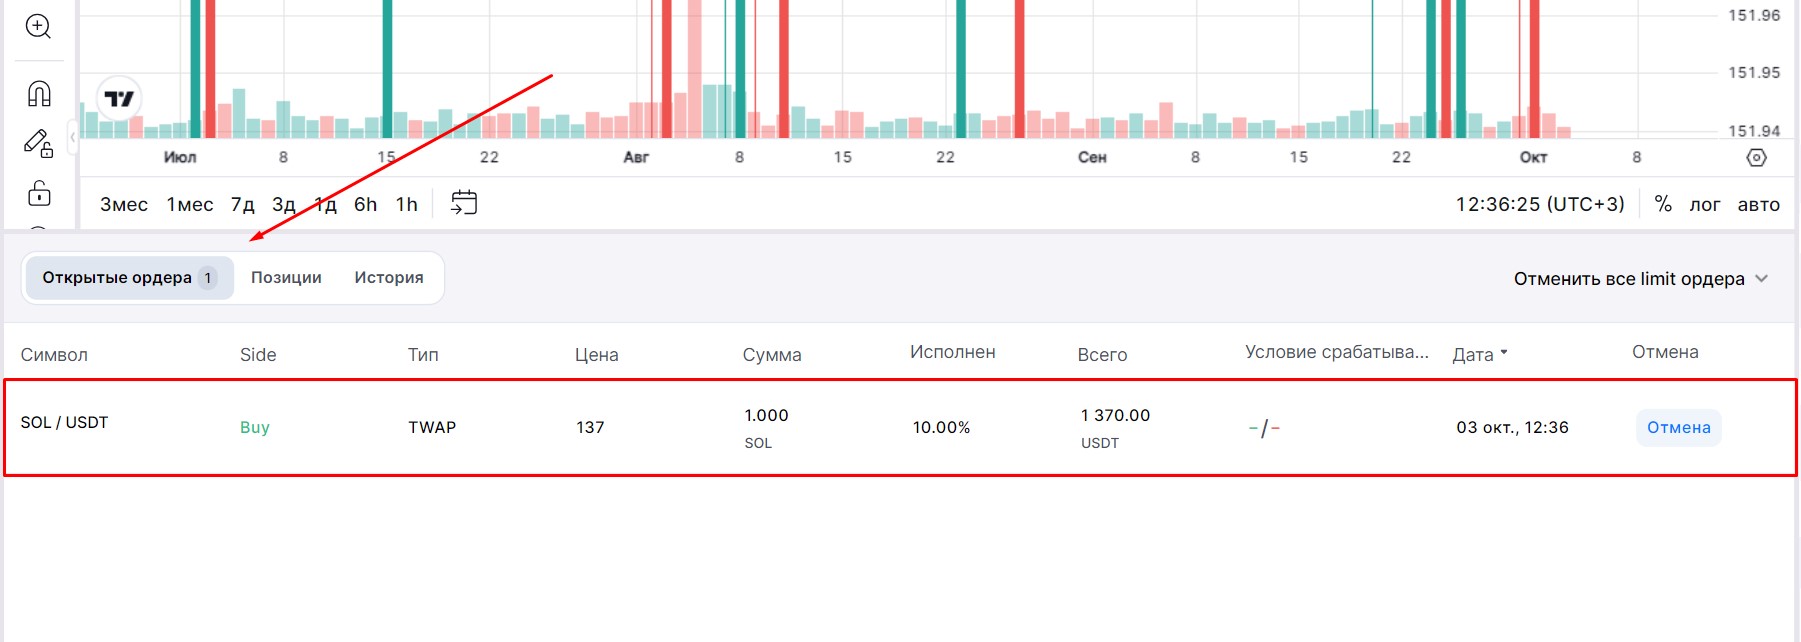Open chart settings gear near time axis
The width and height of the screenshot is (1801, 642).
point(1756,157)
